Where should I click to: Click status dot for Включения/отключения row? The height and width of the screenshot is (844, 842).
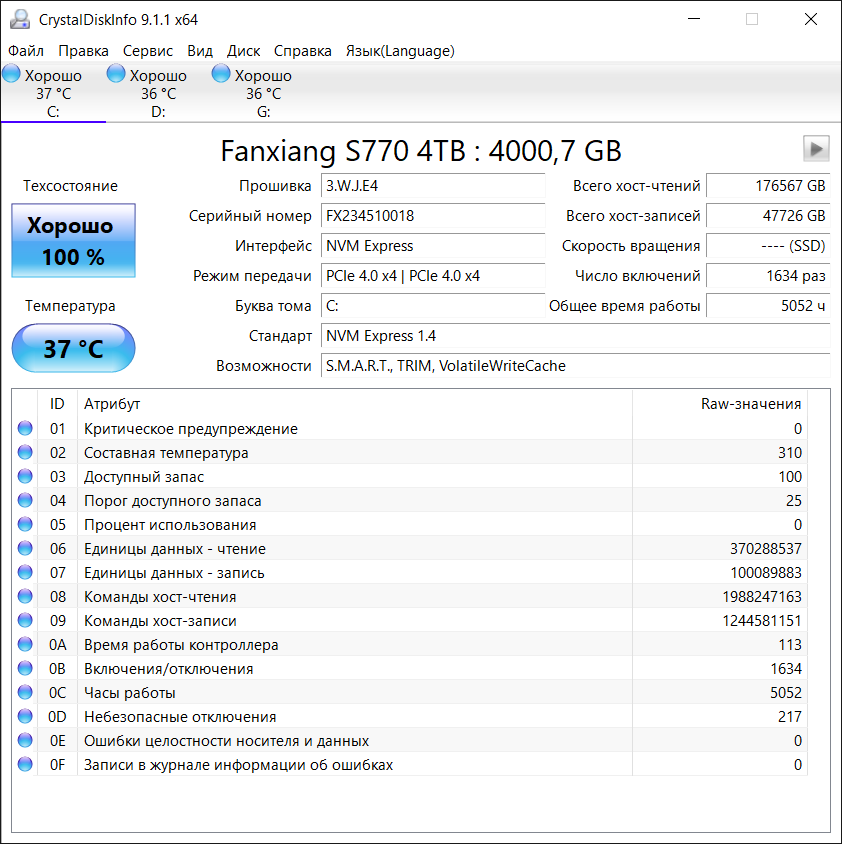point(25,669)
